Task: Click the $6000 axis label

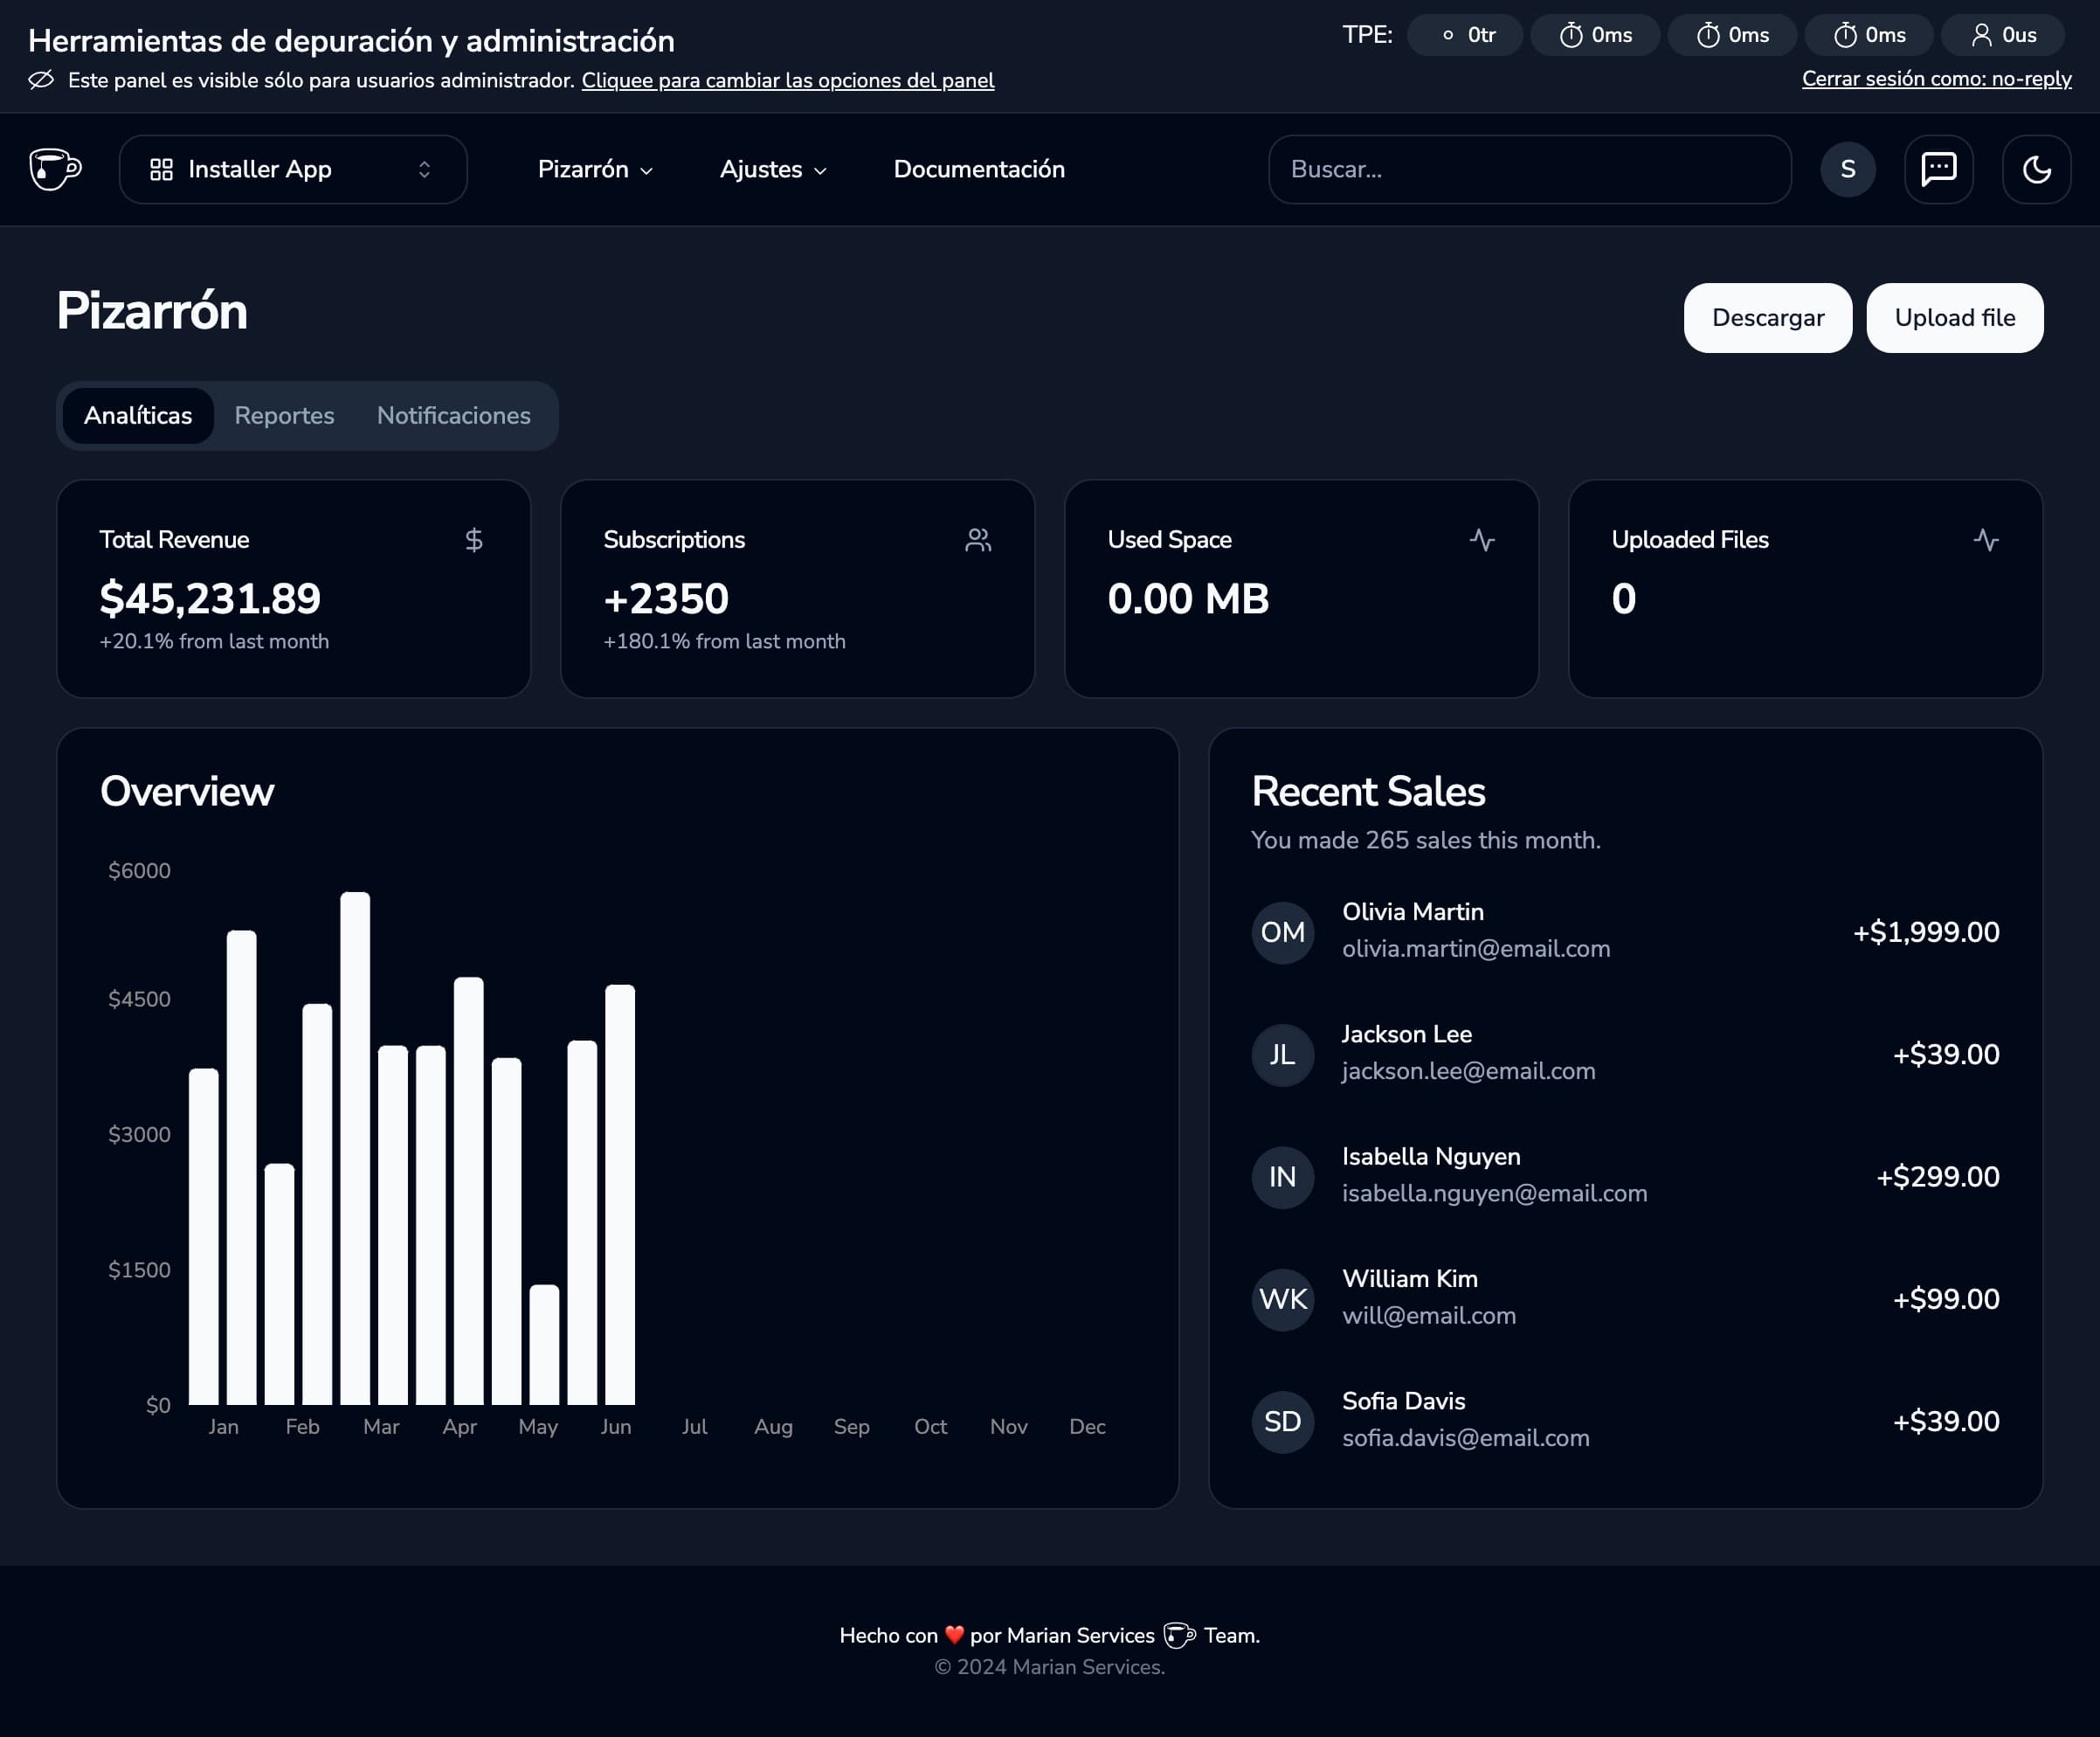Action: click(139, 871)
